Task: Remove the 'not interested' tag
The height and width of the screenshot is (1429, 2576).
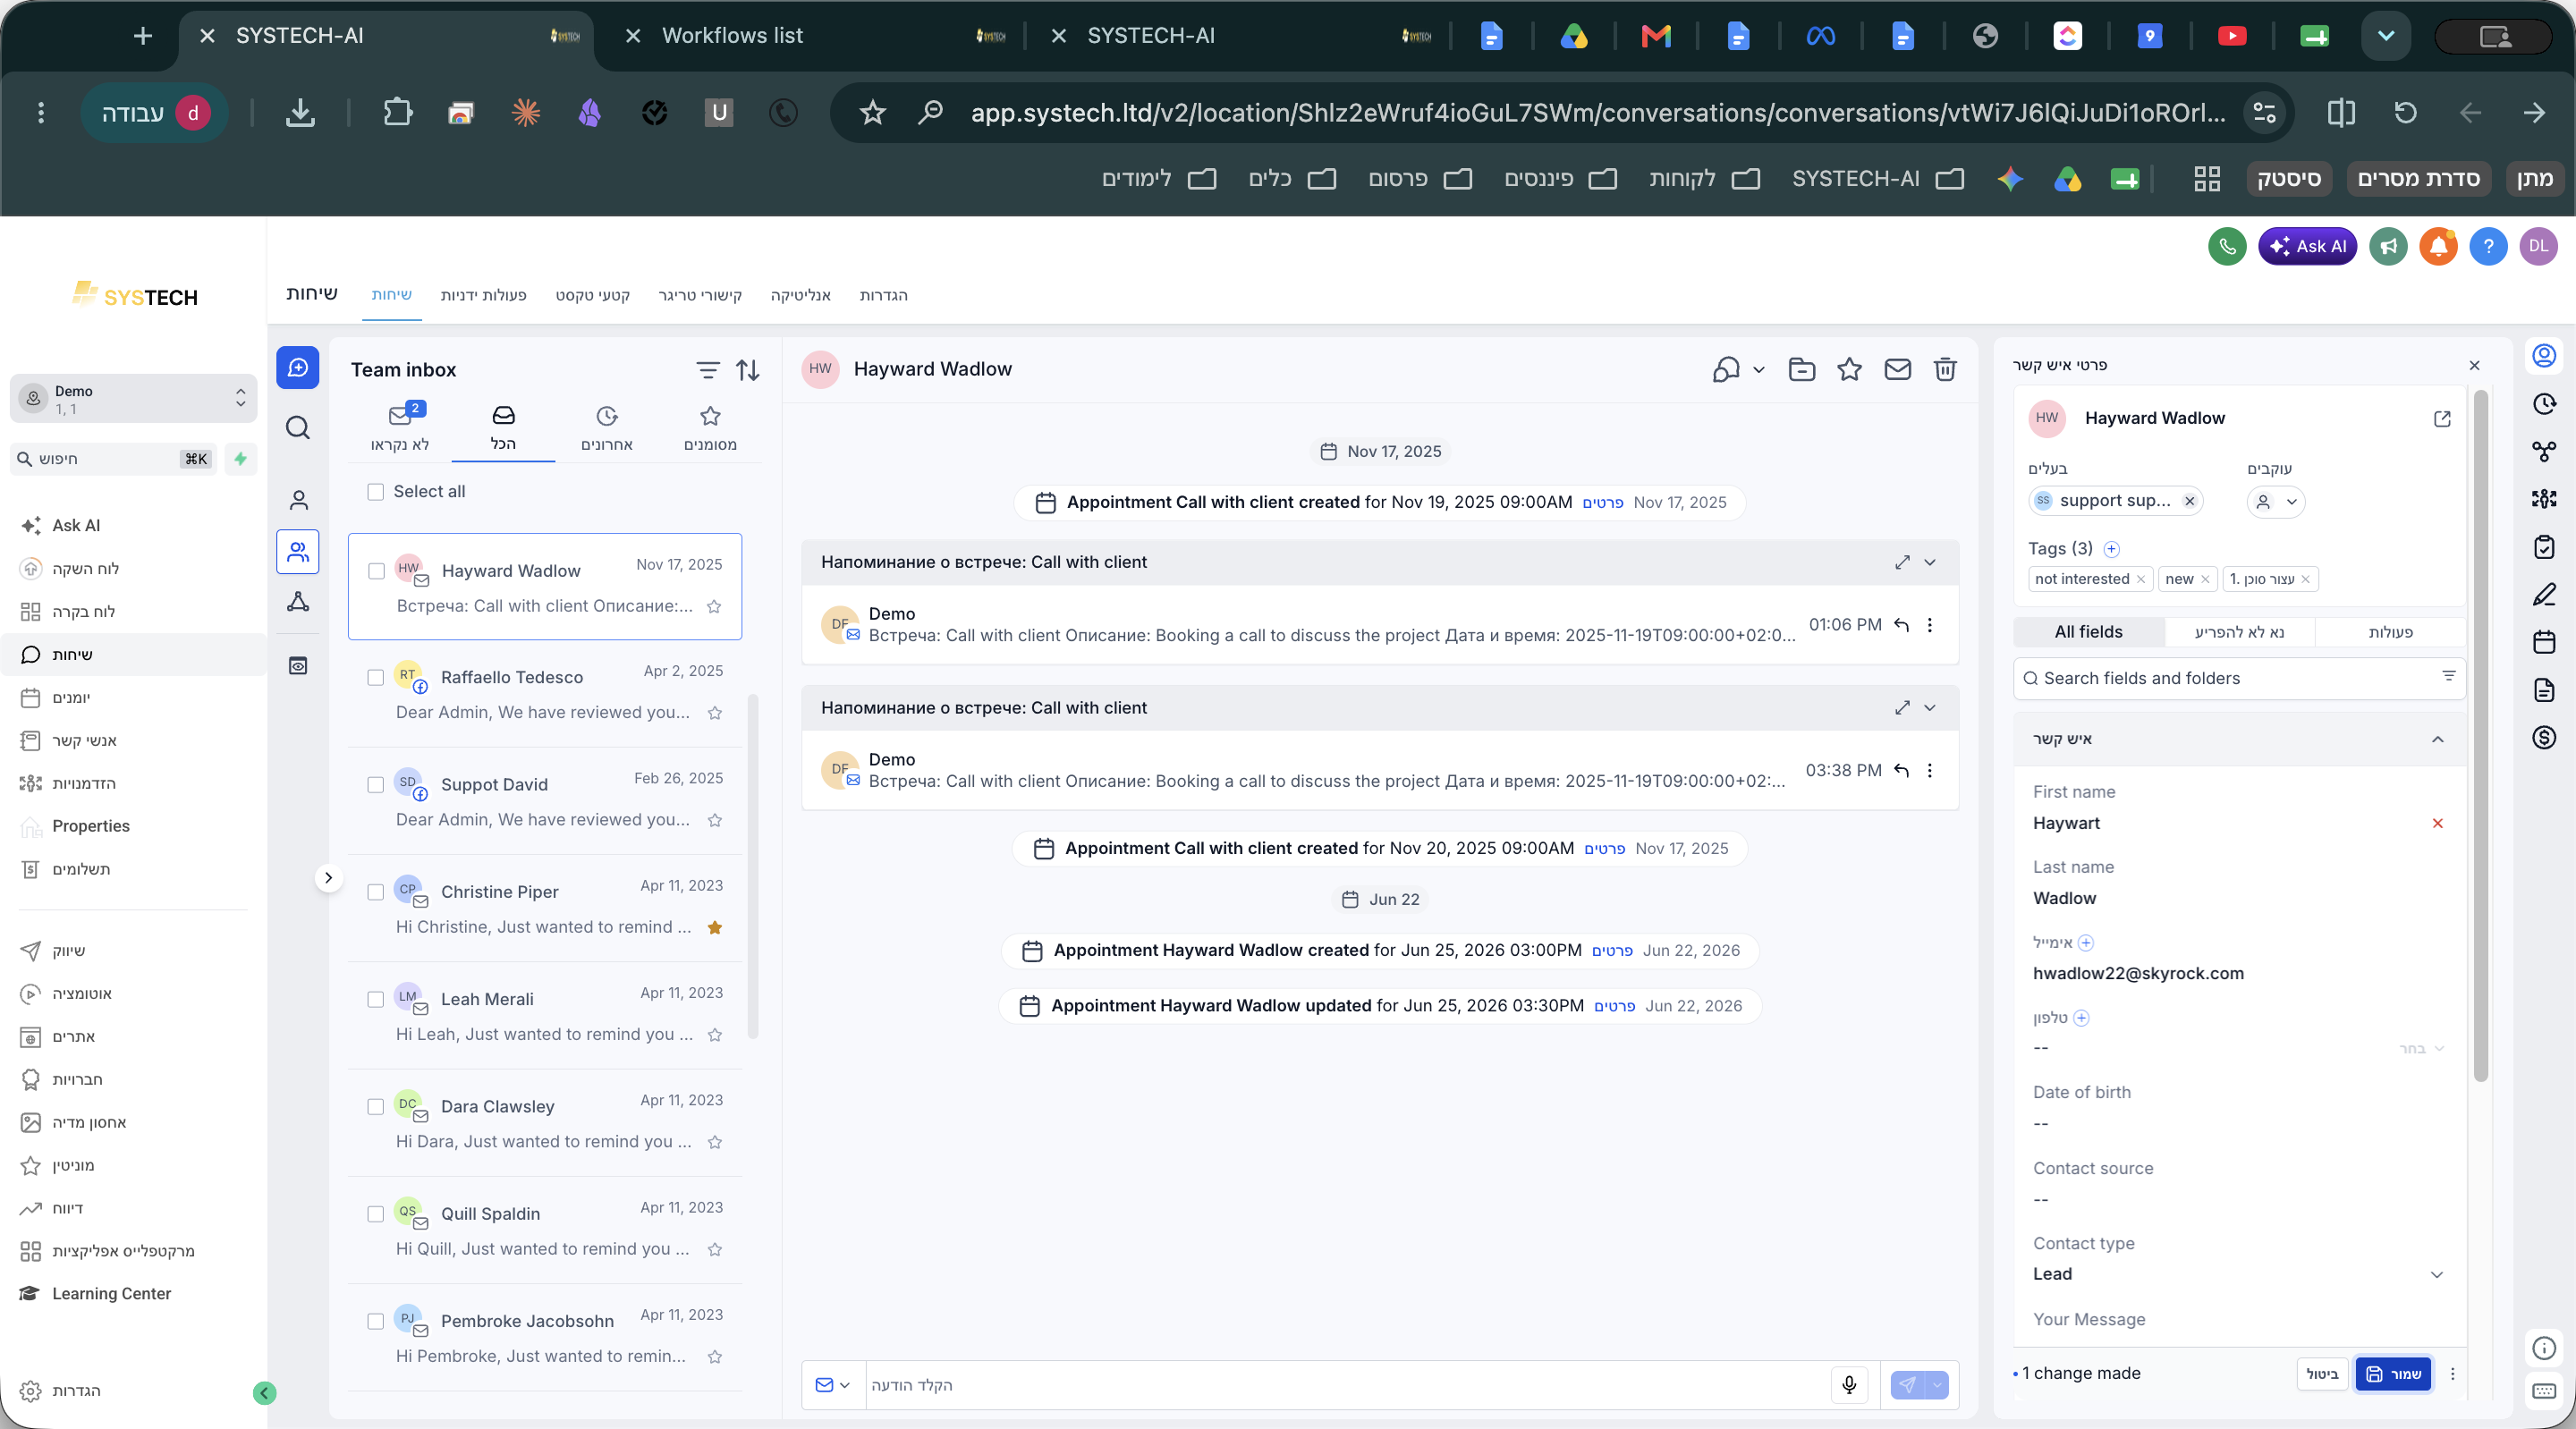Action: click(2140, 579)
